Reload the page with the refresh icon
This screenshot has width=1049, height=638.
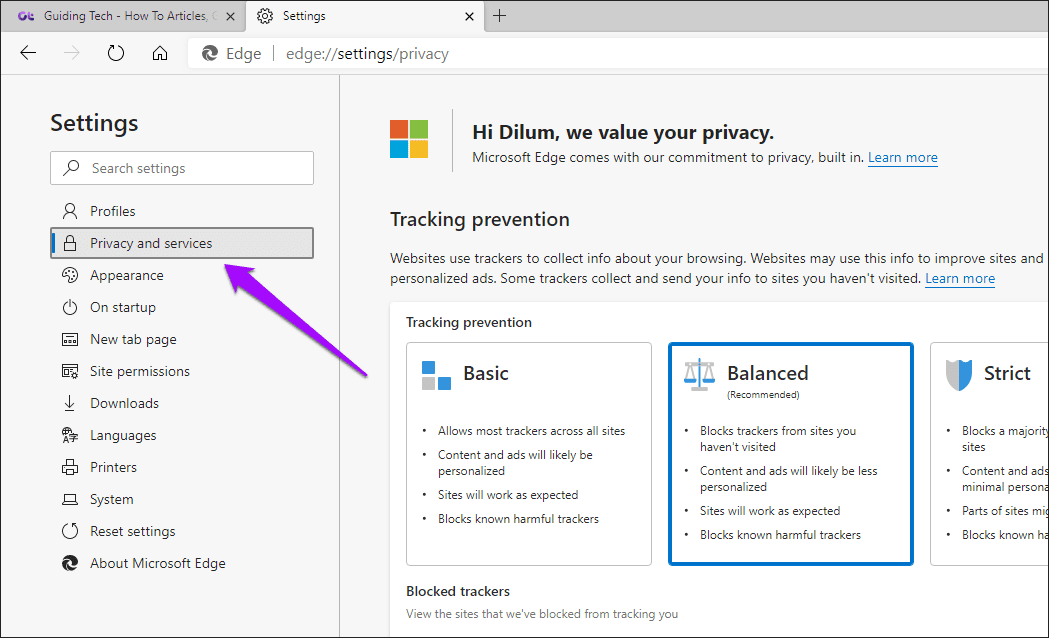pos(116,53)
